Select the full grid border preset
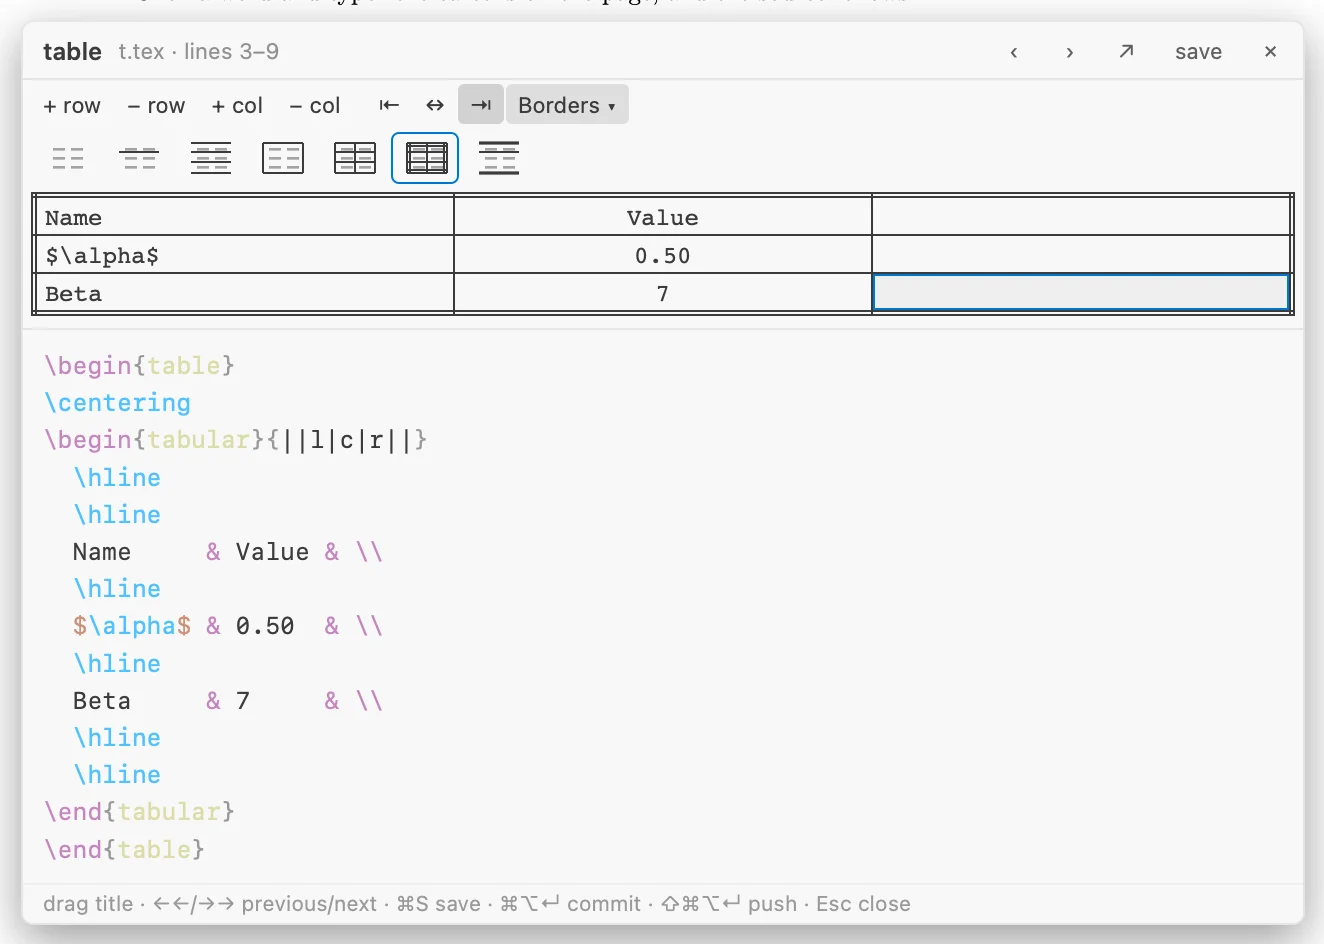 pos(355,158)
